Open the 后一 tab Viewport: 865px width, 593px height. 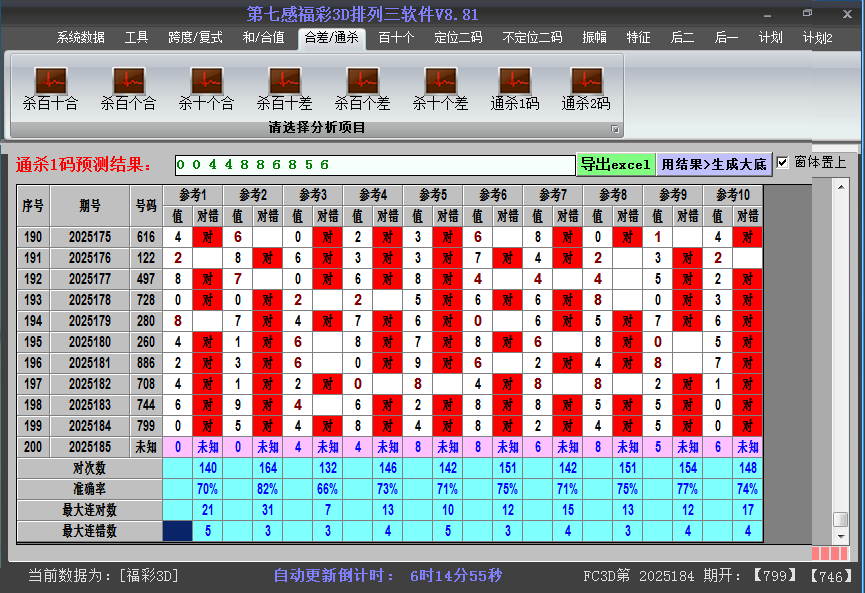[x=726, y=38]
